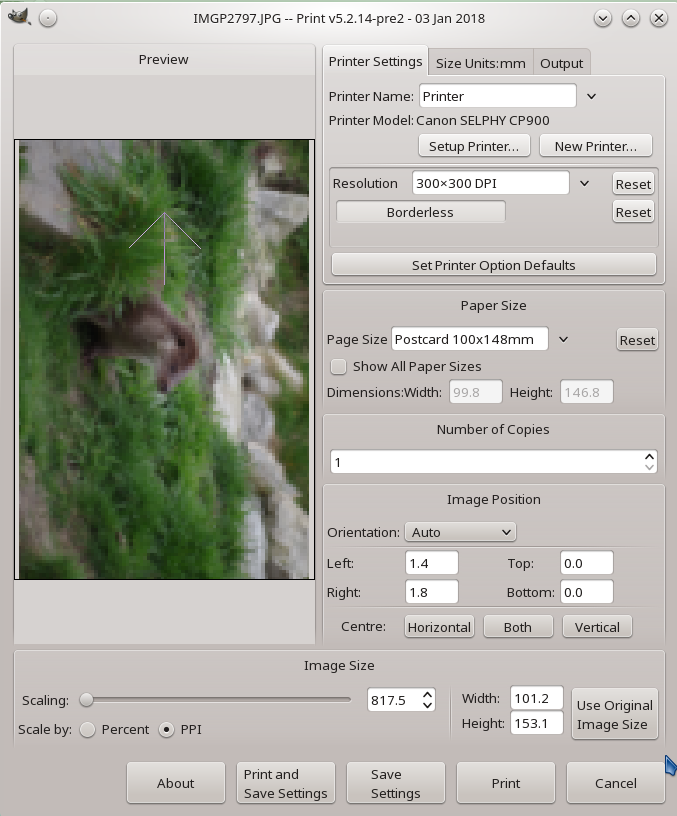Click the pin window button in title bar
This screenshot has width=677, height=816.
click(48, 18)
